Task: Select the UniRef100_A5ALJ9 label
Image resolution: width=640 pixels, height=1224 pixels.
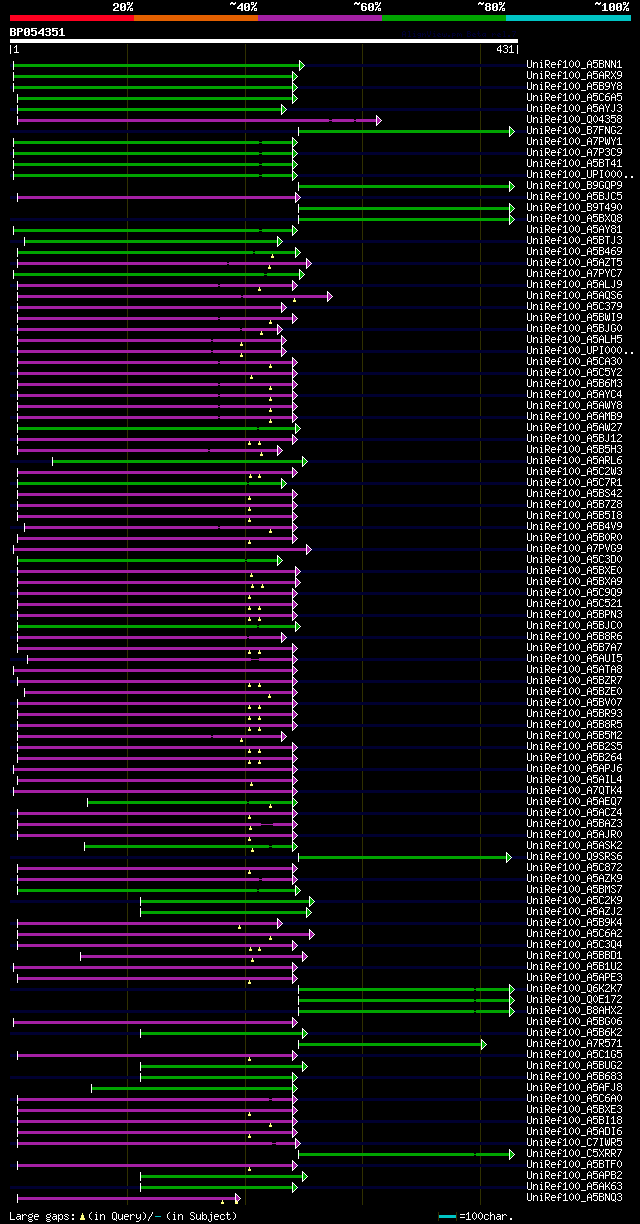Action: [x=574, y=285]
